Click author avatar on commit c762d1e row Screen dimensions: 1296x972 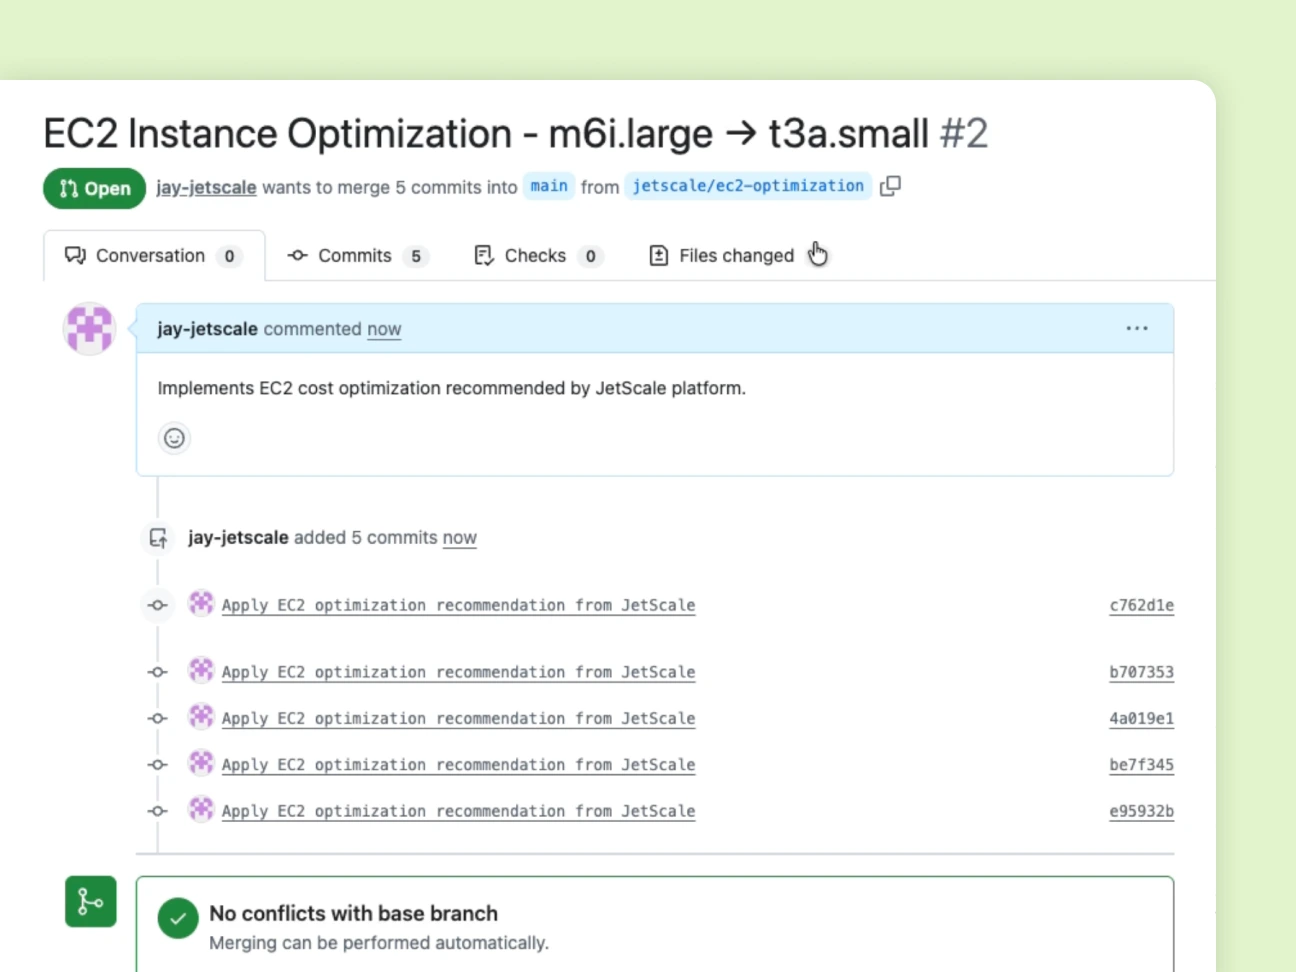[x=201, y=603]
